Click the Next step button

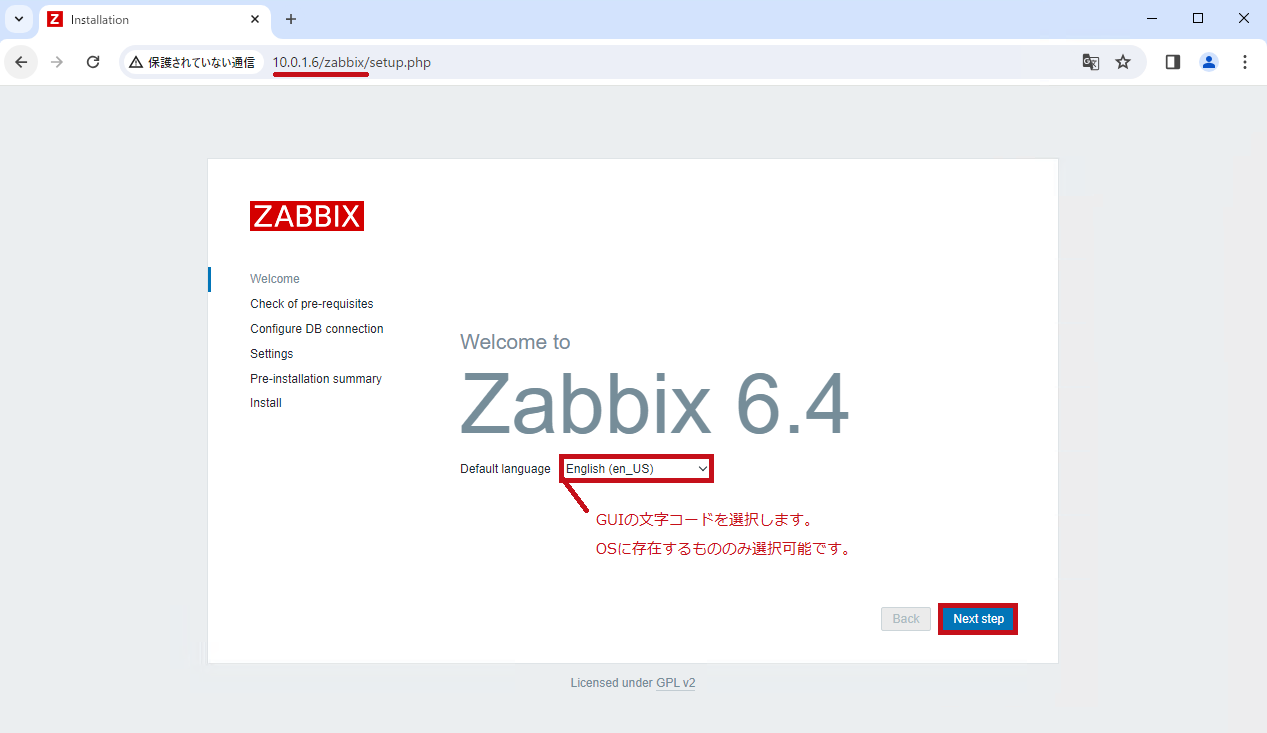click(x=978, y=619)
